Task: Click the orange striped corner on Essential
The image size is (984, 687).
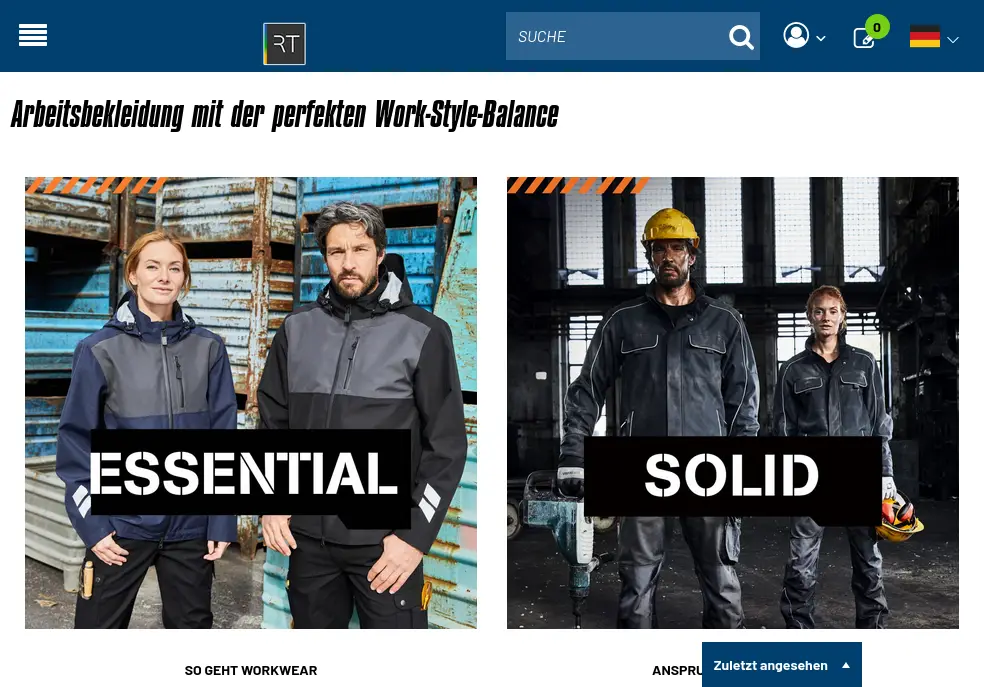Action: pos(96,185)
